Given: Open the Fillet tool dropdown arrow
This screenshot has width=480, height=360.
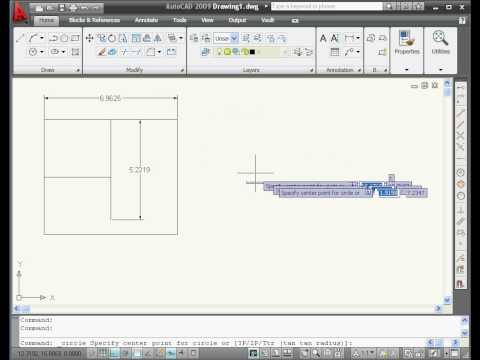Looking at the screenshot, I should tap(160, 52).
